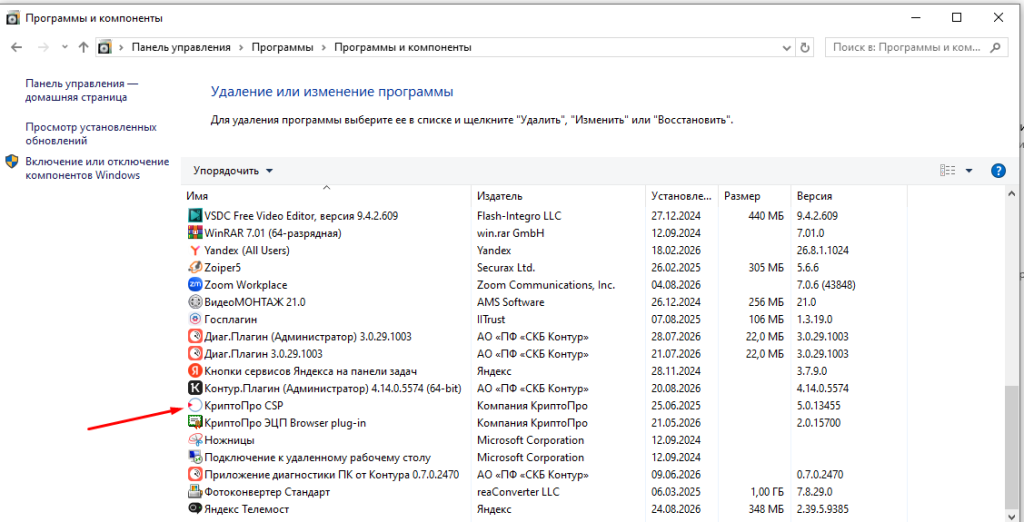Click the Zoiper5 program icon

click(x=194, y=267)
